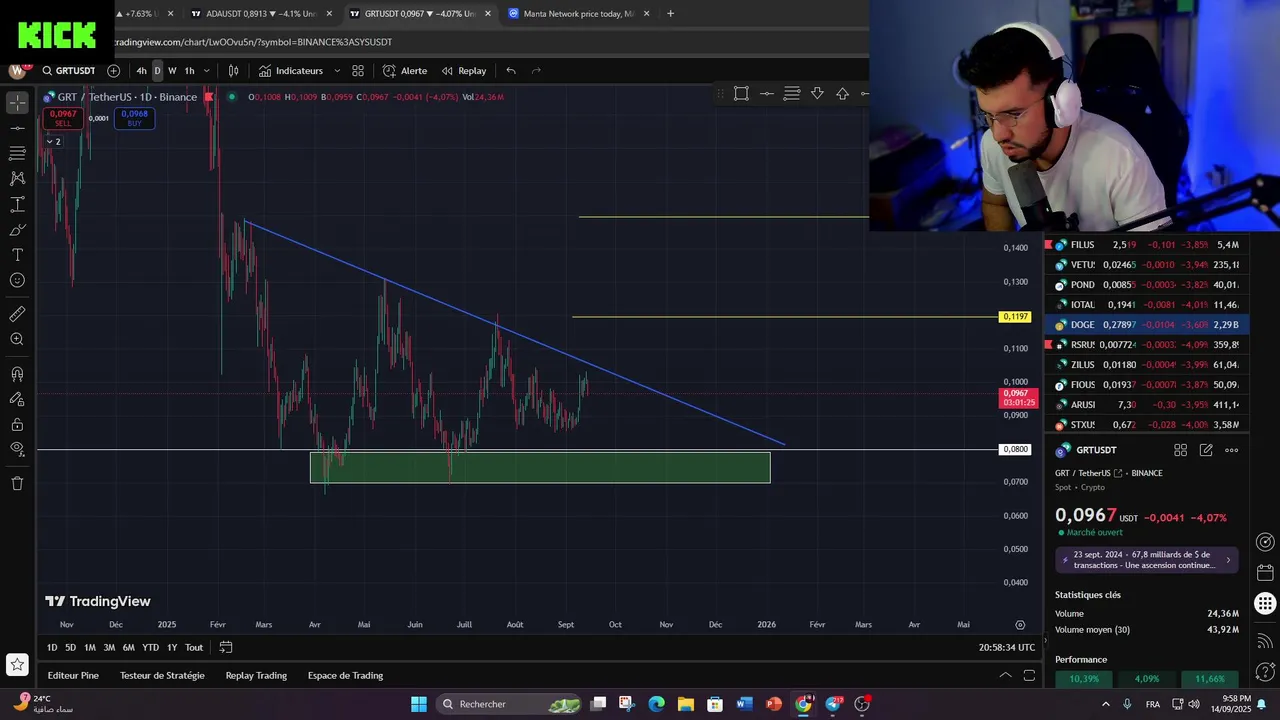Click the rectangle icon in floating toolbar

(x=741, y=94)
